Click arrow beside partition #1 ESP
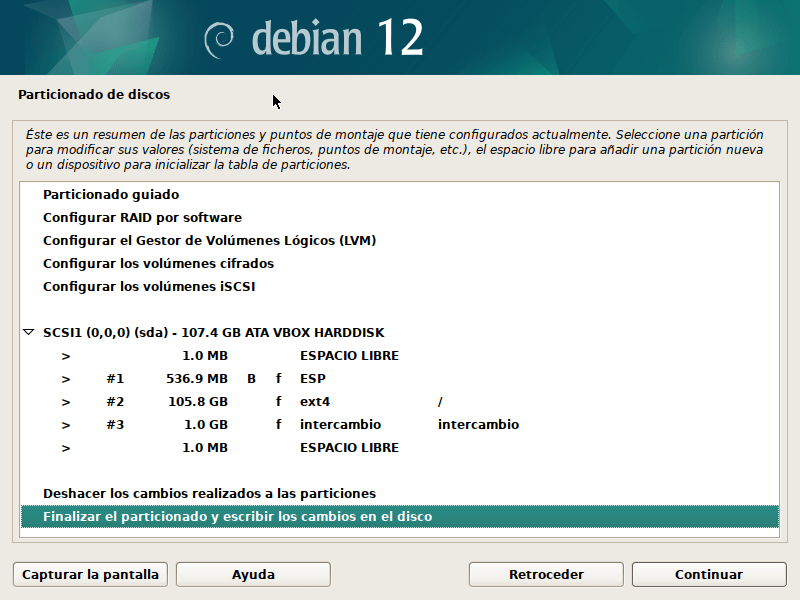 pyautogui.click(x=66, y=379)
